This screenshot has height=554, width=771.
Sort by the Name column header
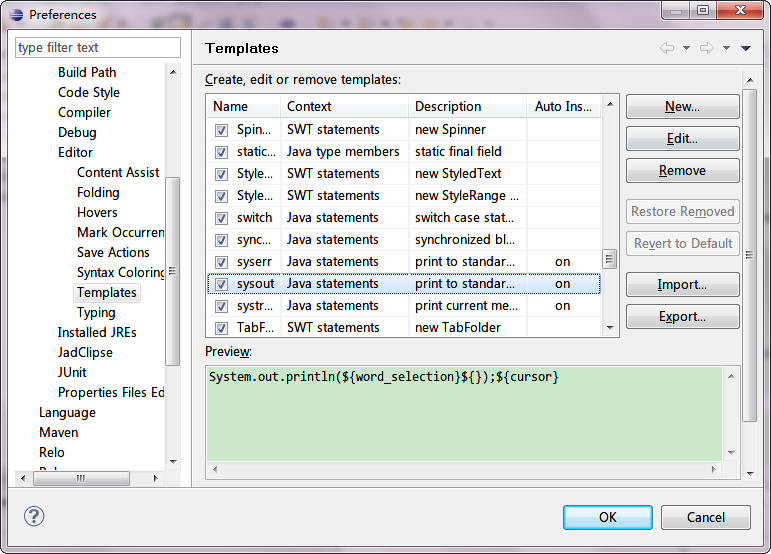(244, 107)
